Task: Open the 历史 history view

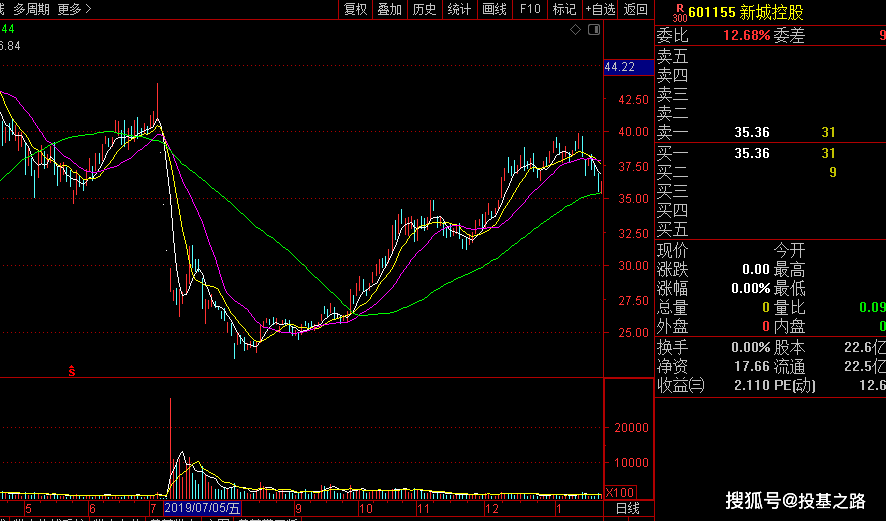Action: coord(424,9)
